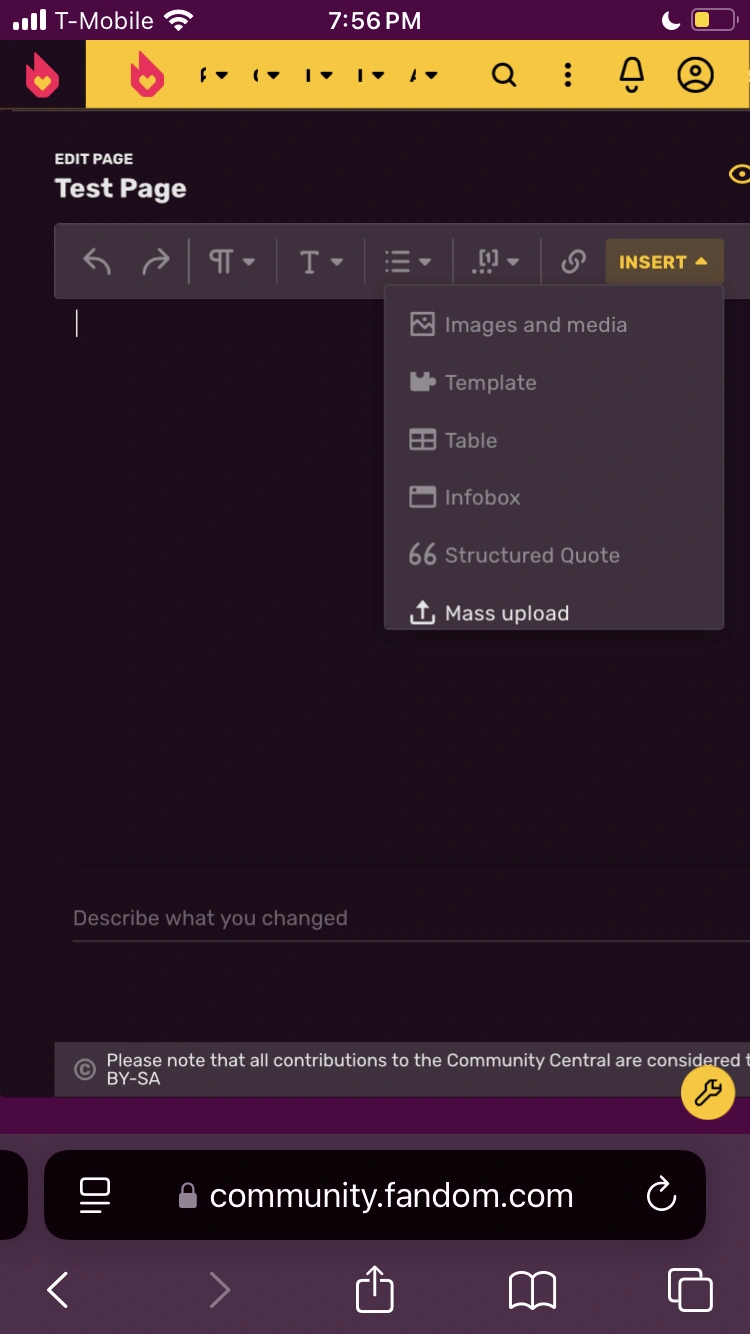This screenshot has height=1334, width=750.
Task: Tap the Fandom flame logo in yellow bar
Action: [x=147, y=75]
